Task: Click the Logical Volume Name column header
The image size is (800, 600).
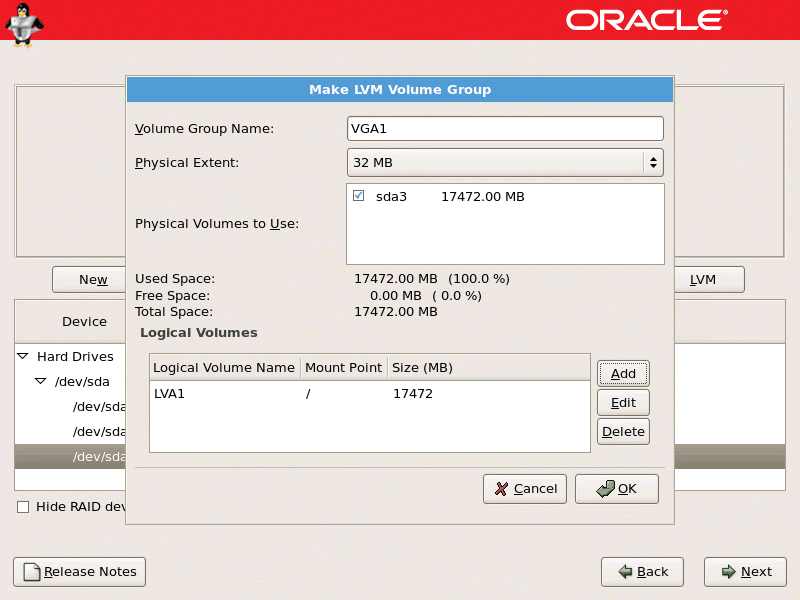Action: tap(224, 367)
